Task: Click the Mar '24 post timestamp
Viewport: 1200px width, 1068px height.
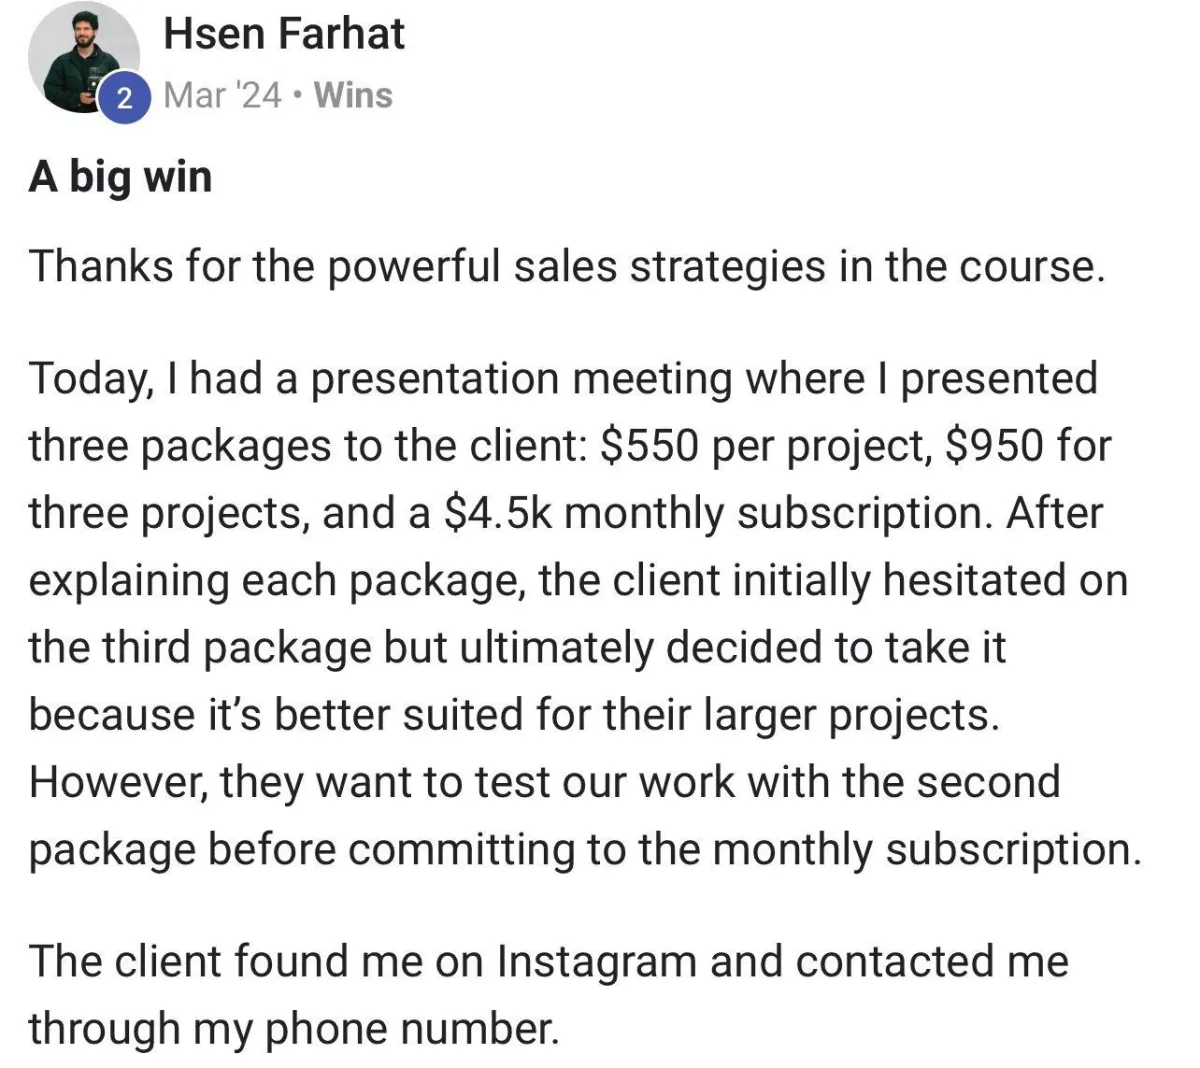Action: (x=222, y=96)
